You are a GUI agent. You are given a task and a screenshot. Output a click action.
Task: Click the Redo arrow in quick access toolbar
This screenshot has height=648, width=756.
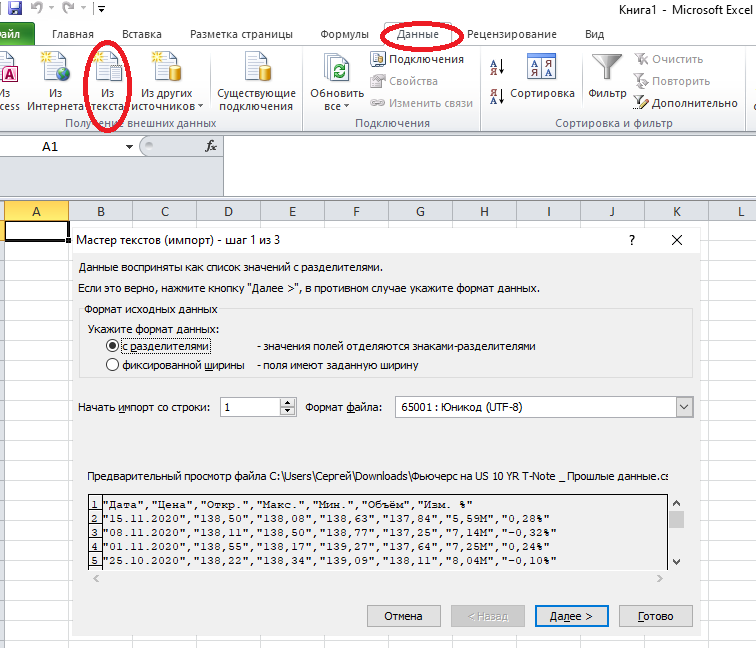[x=68, y=8]
